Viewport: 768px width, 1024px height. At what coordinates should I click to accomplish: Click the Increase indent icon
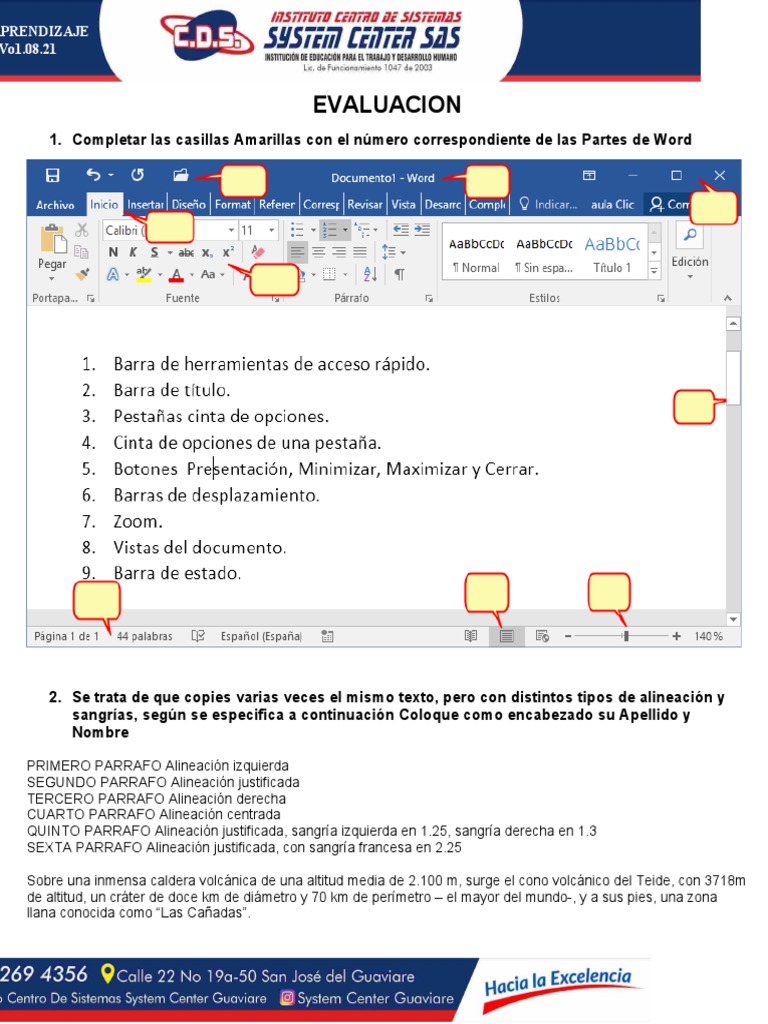point(423,229)
